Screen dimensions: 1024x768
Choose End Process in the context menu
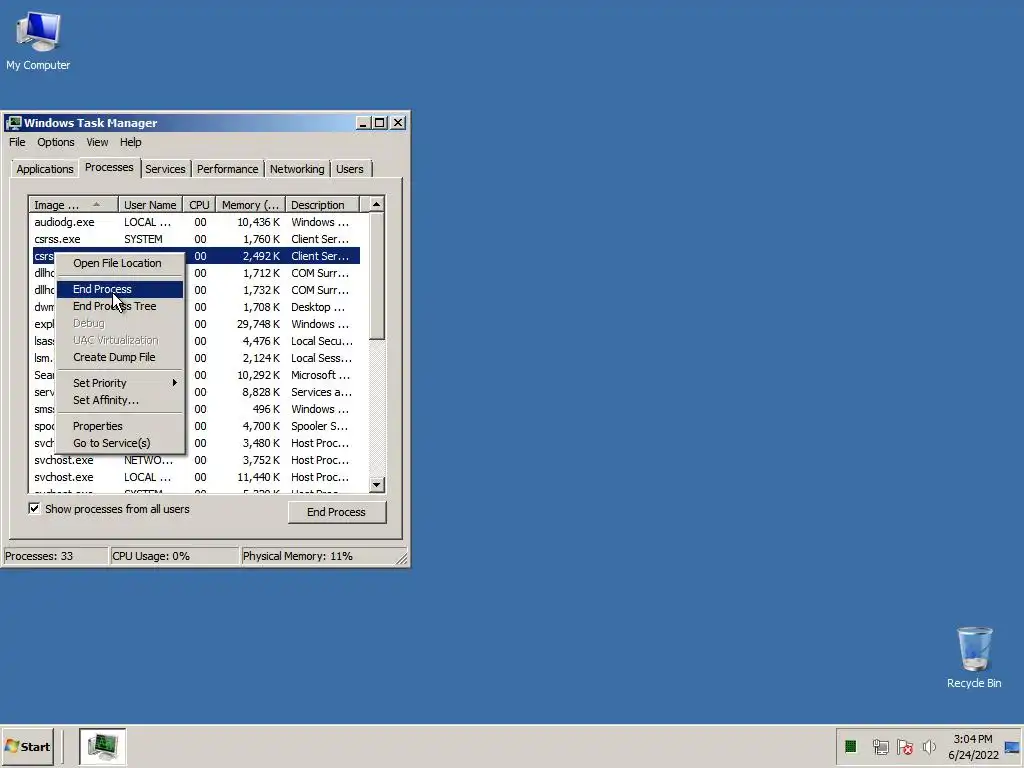[120, 289]
